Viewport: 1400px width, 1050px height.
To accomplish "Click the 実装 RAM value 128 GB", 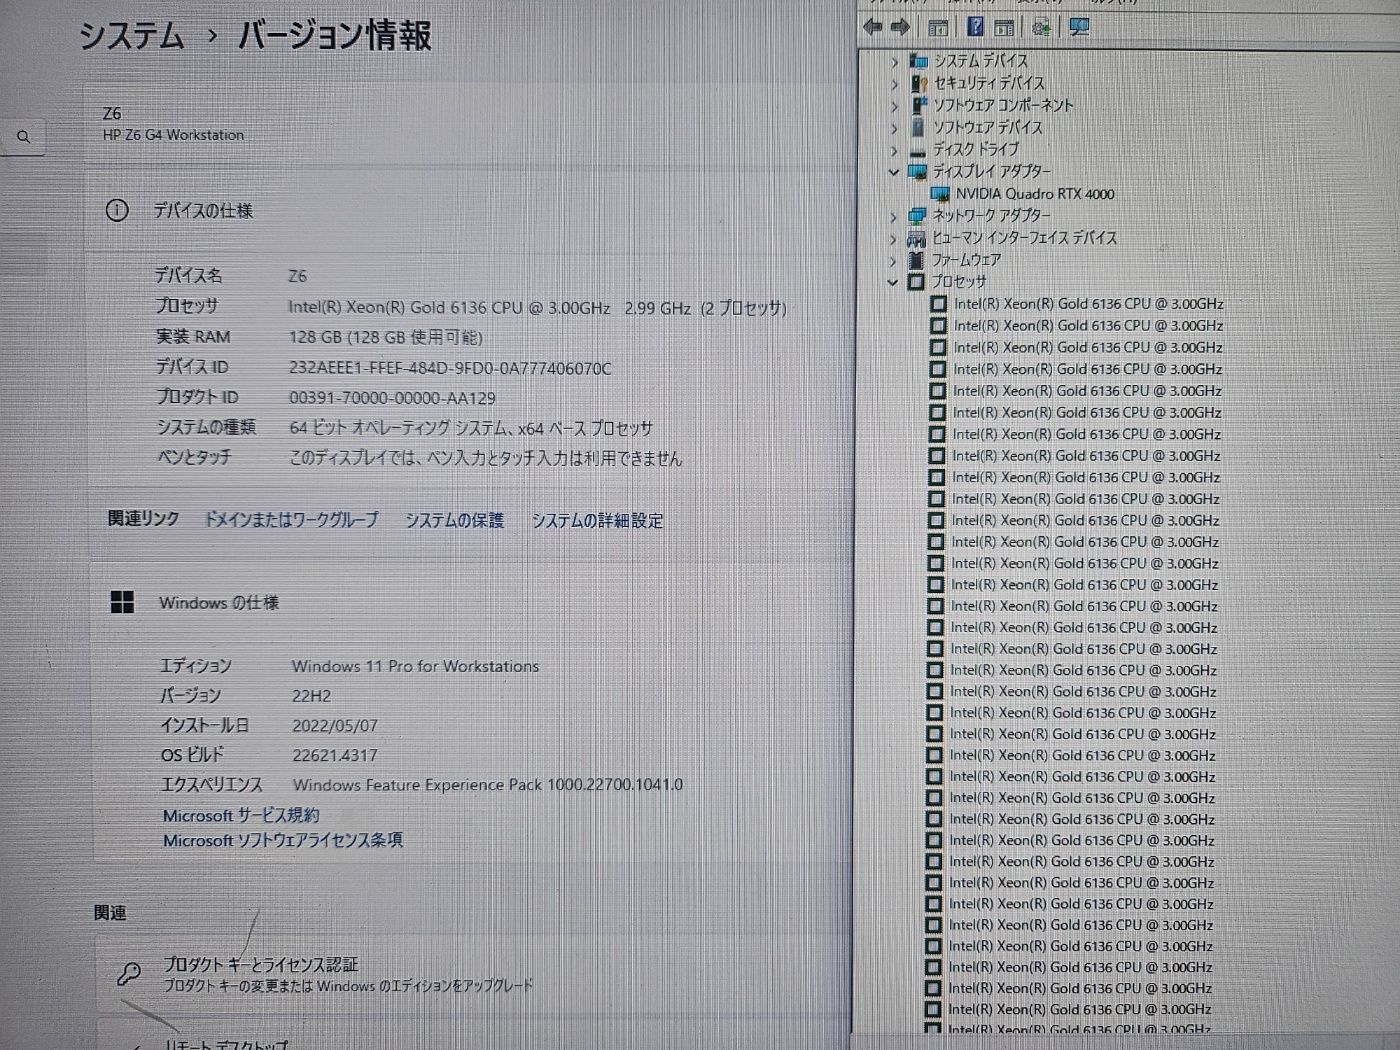I will [x=386, y=337].
